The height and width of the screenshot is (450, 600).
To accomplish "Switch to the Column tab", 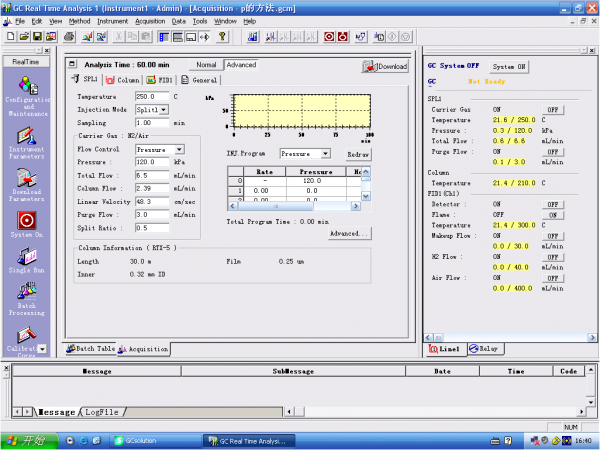I will [x=123, y=80].
